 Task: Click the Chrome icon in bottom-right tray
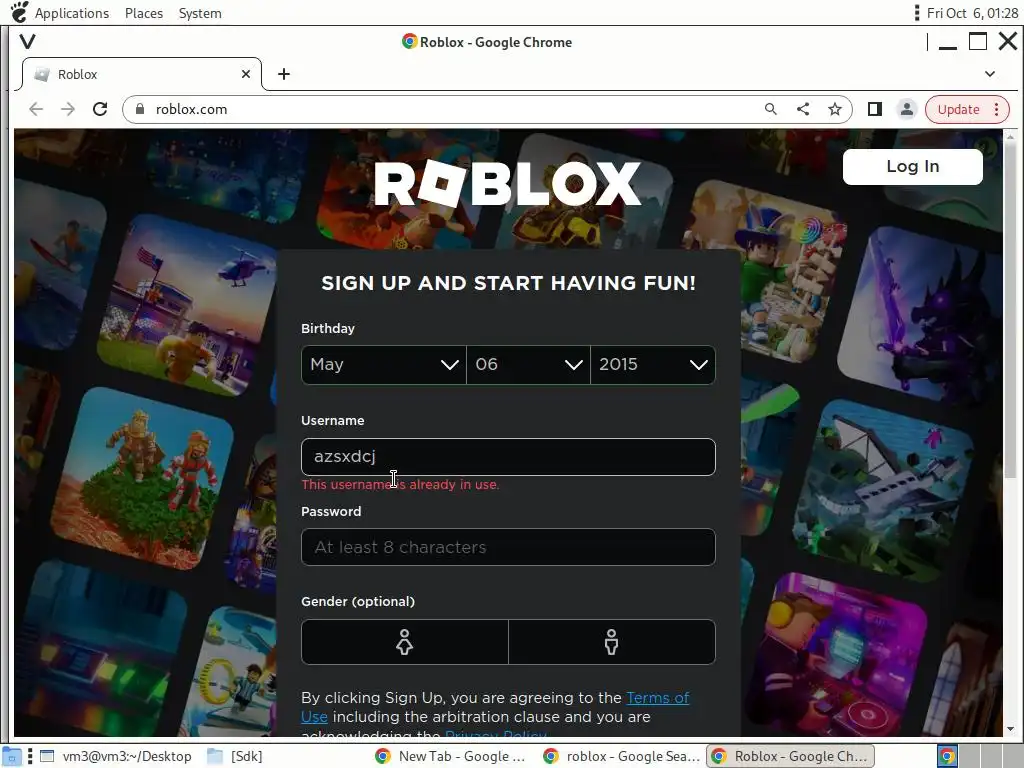click(x=947, y=757)
